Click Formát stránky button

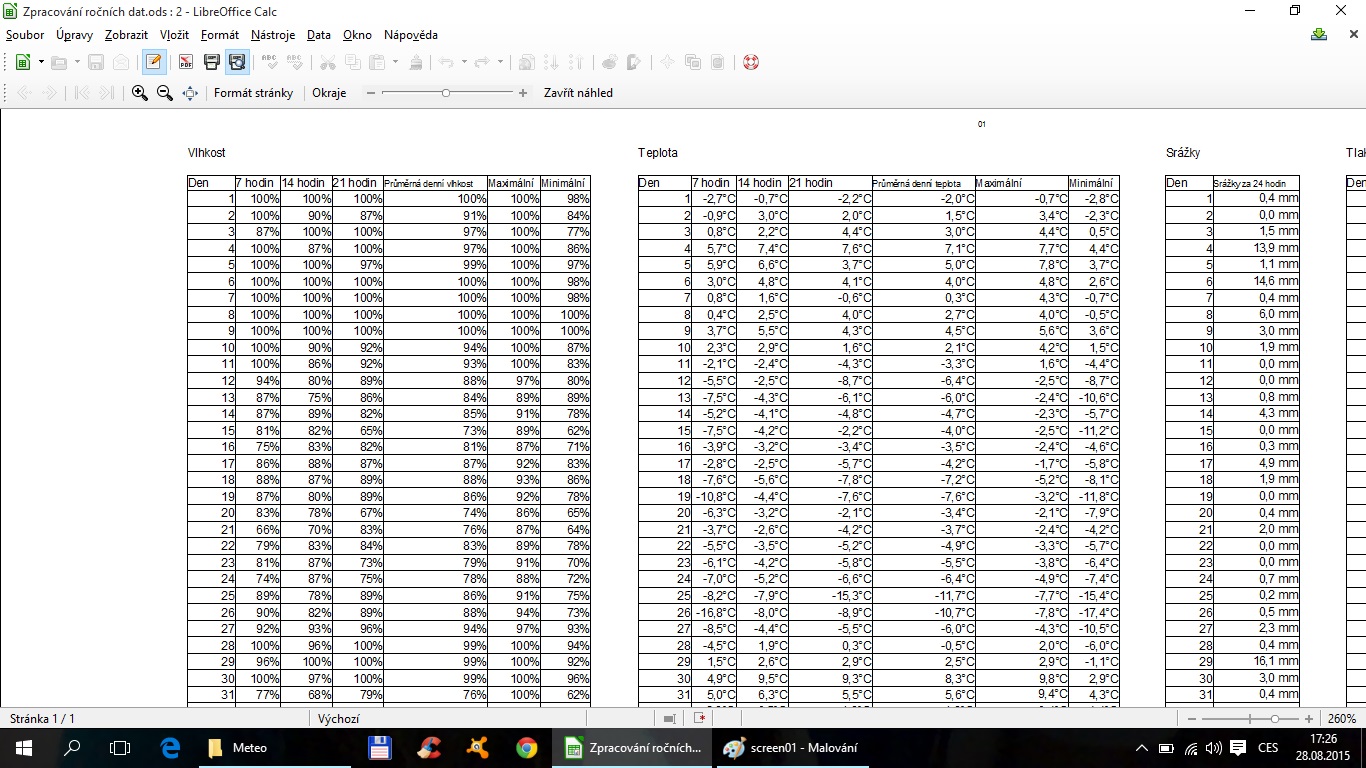pos(253,93)
